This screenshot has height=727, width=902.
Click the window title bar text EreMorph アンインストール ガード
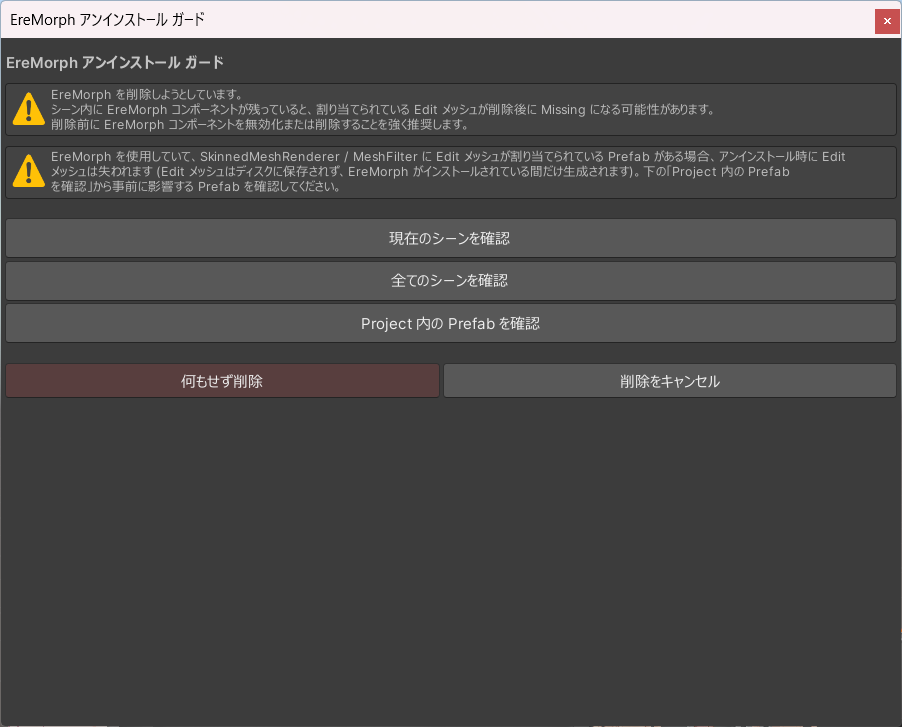click(x=108, y=20)
